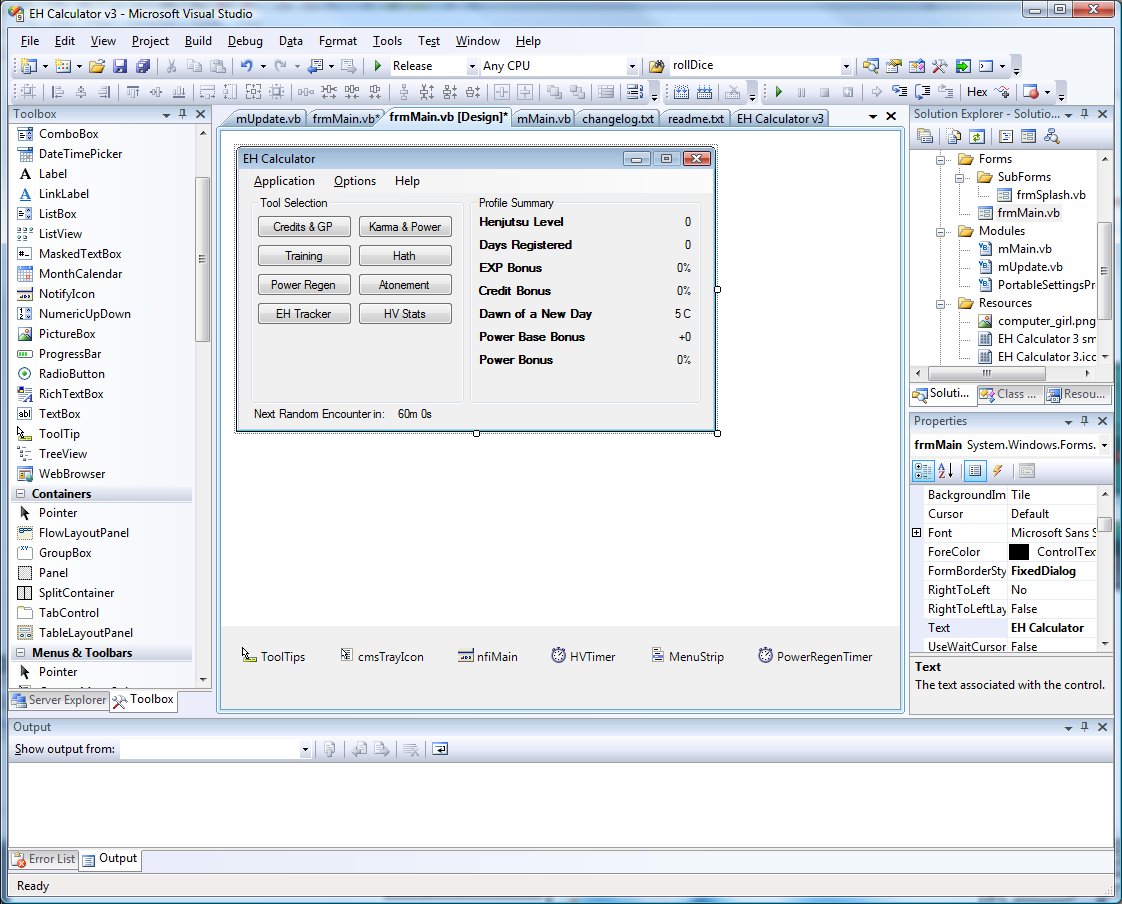1122x904 pixels.
Task: Click View Class Diagram in Solution Explorer
Action: click(x=1051, y=136)
